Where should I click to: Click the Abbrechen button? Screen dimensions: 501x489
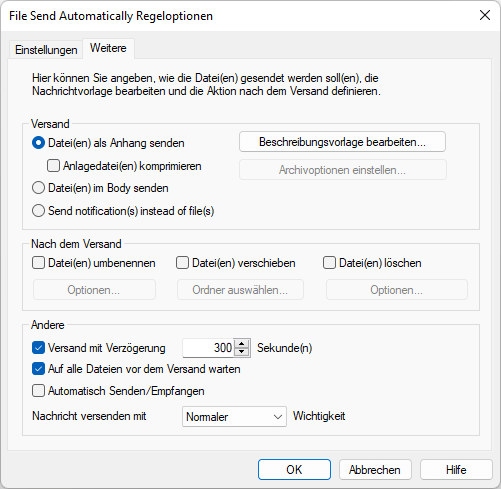pyautogui.click(x=375, y=470)
